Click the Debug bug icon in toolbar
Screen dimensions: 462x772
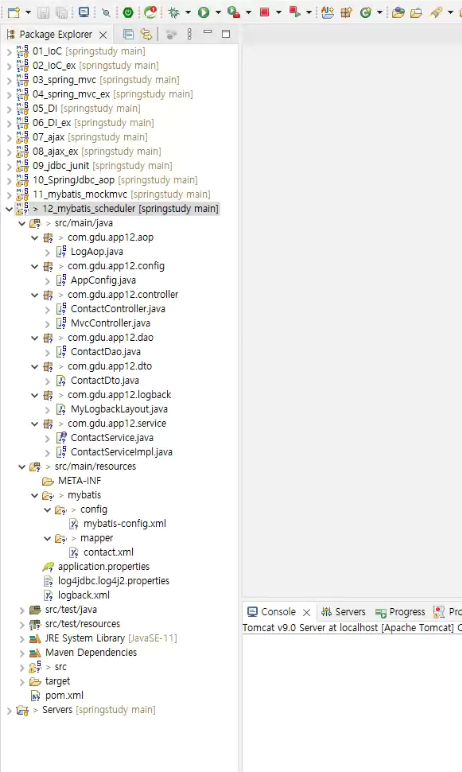tap(173, 12)
